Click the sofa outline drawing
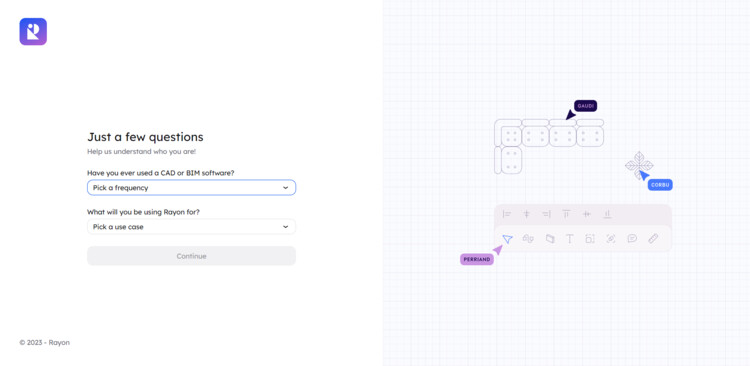The width and height of the screenshot is (750, 366). click(549, 146)
